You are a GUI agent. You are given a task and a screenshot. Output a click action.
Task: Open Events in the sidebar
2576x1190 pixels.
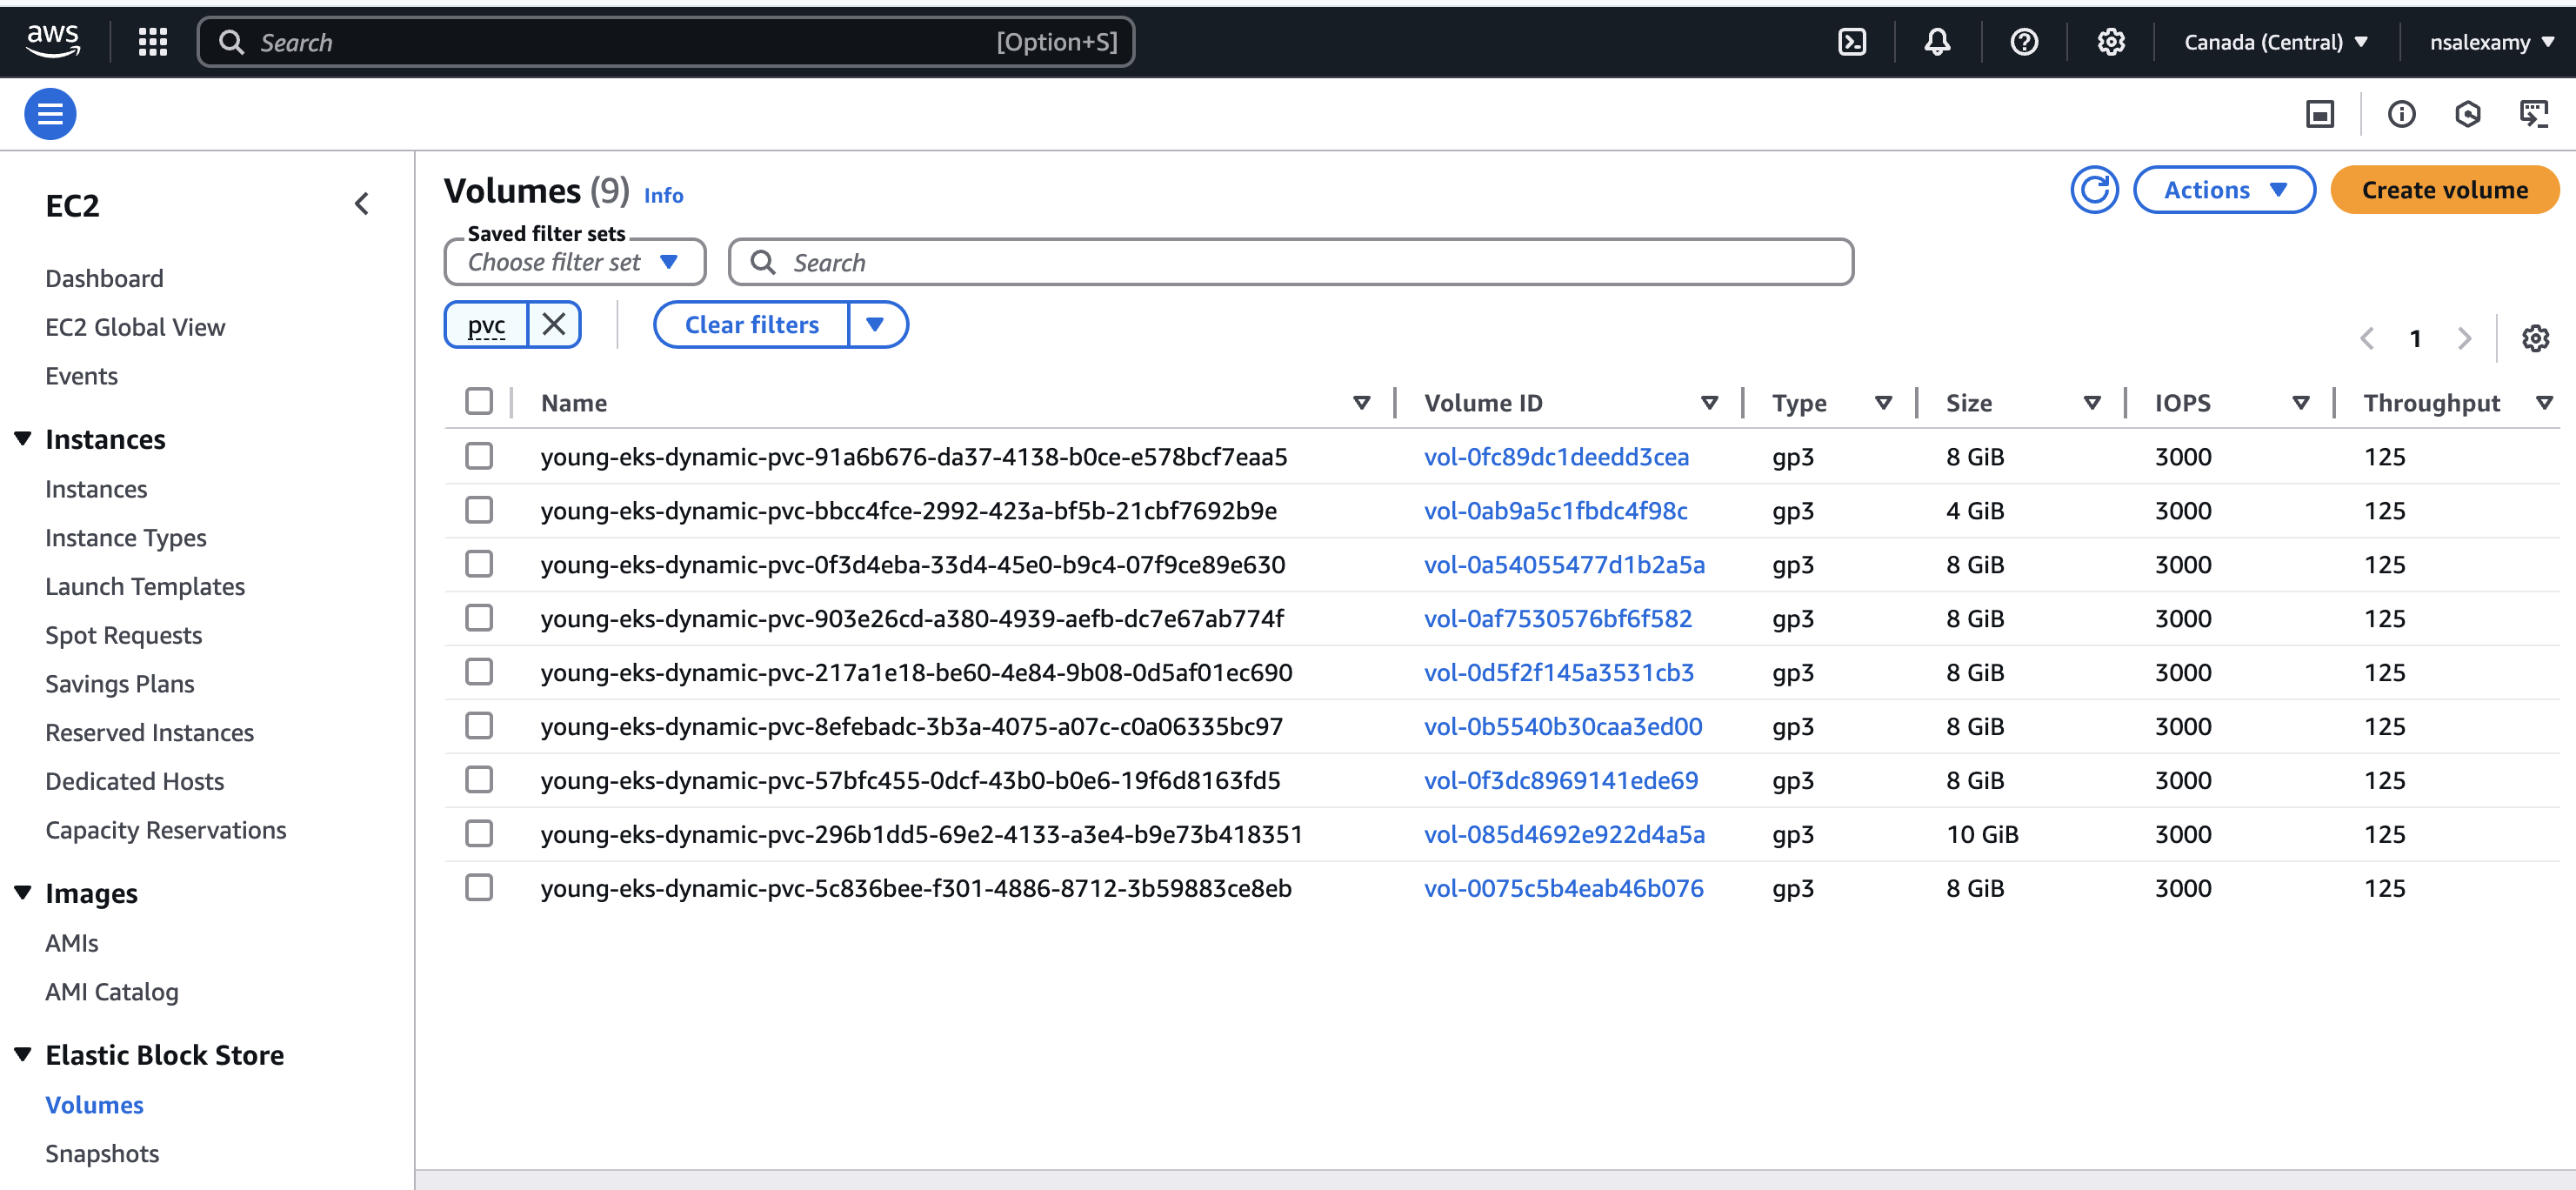81,376
